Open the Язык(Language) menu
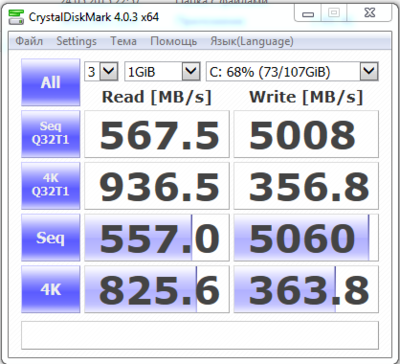Screen dimensions: 400x364 252,41
